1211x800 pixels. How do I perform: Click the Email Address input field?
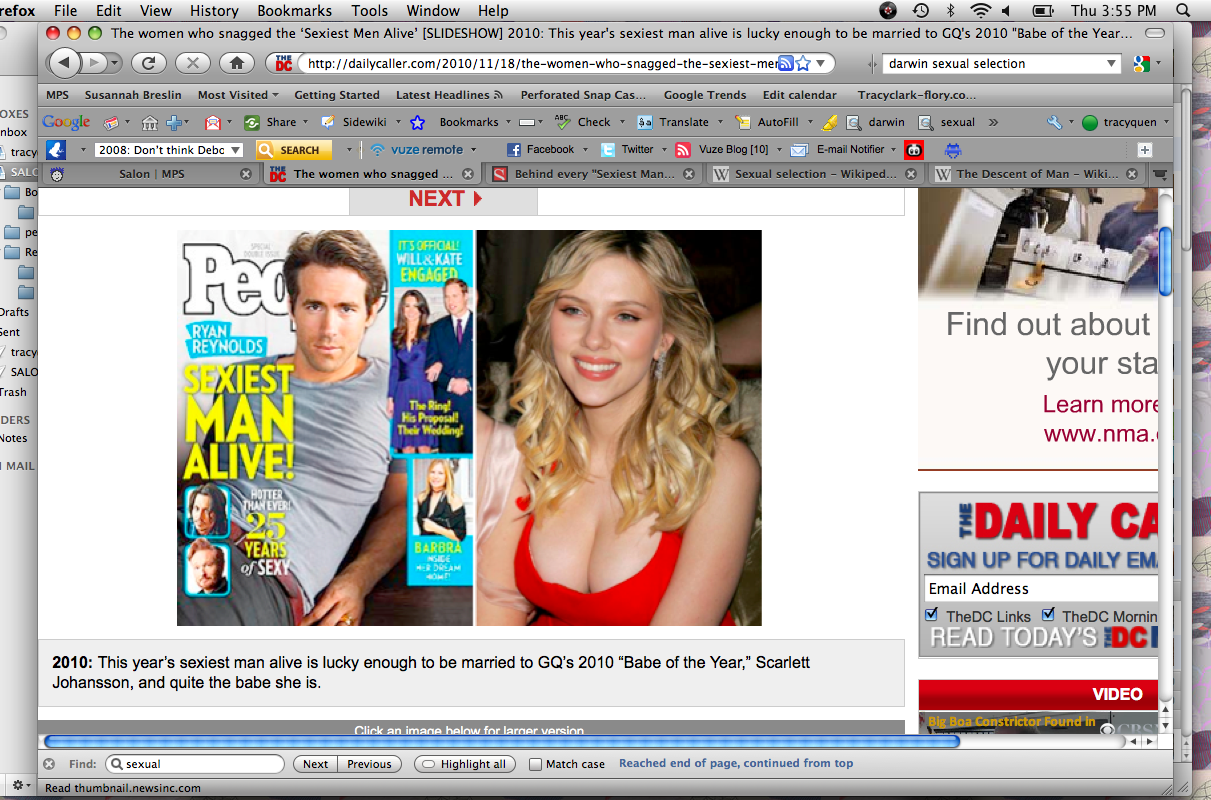(1041, 588)
